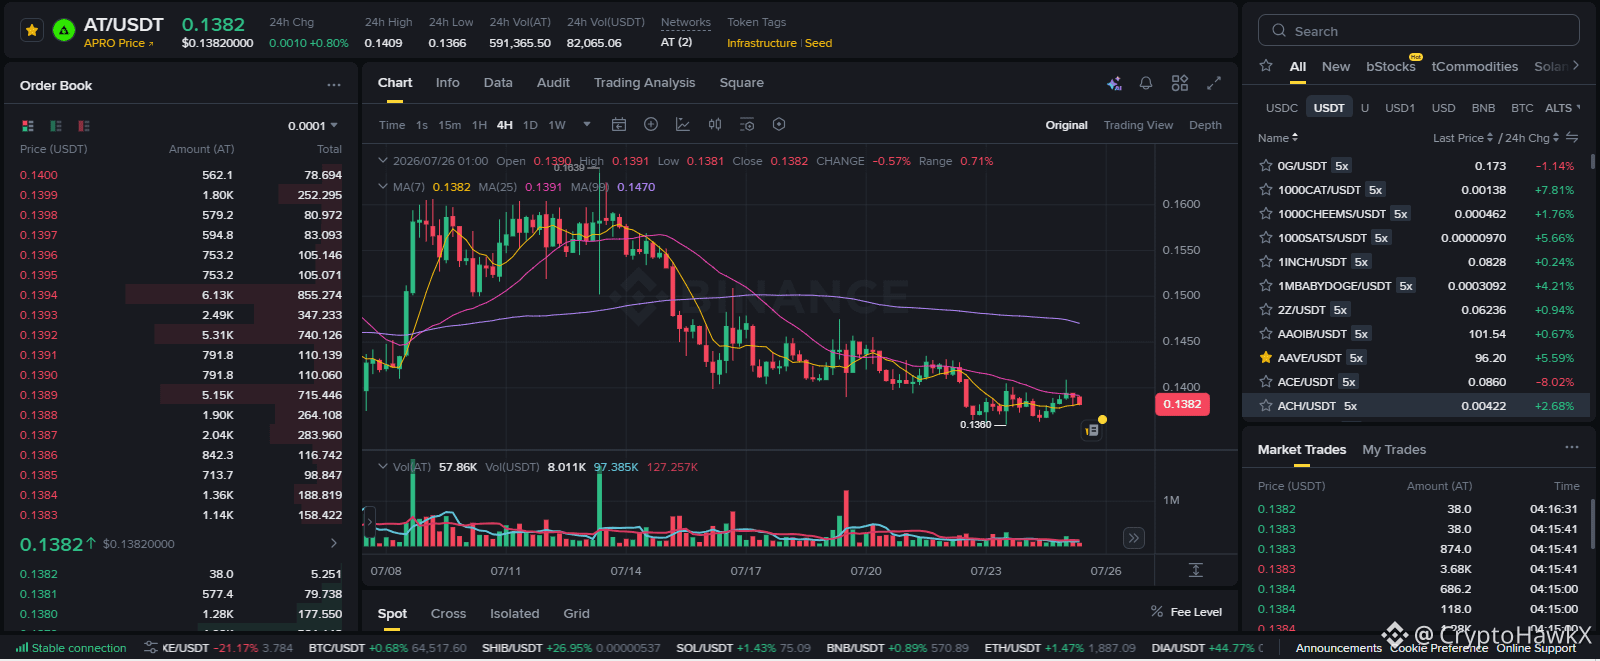Show more market category tabs arrow
The width and height of the screenshot is (1600, 661).
pyautogui.click(x=1576, y=66)
